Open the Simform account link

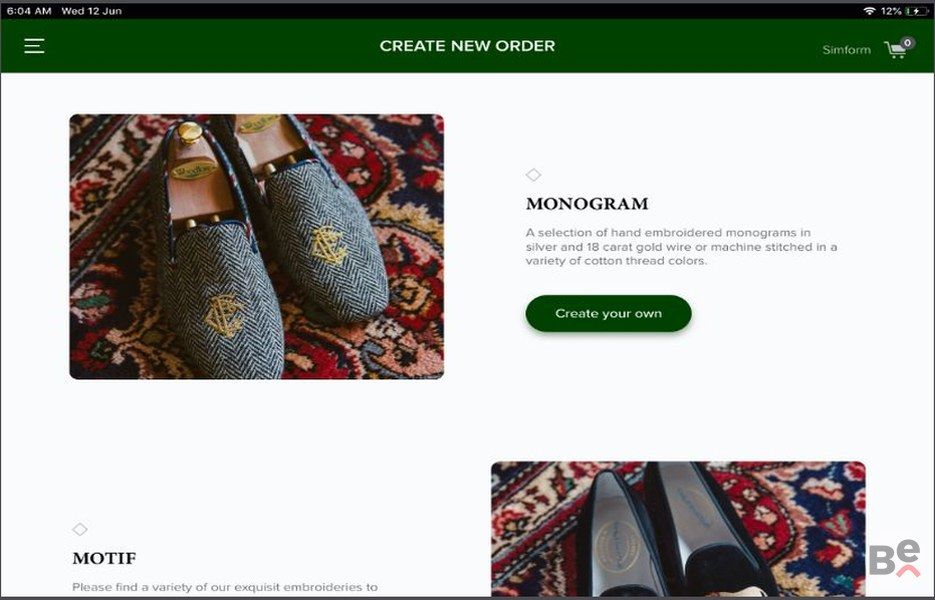point(846,50)
